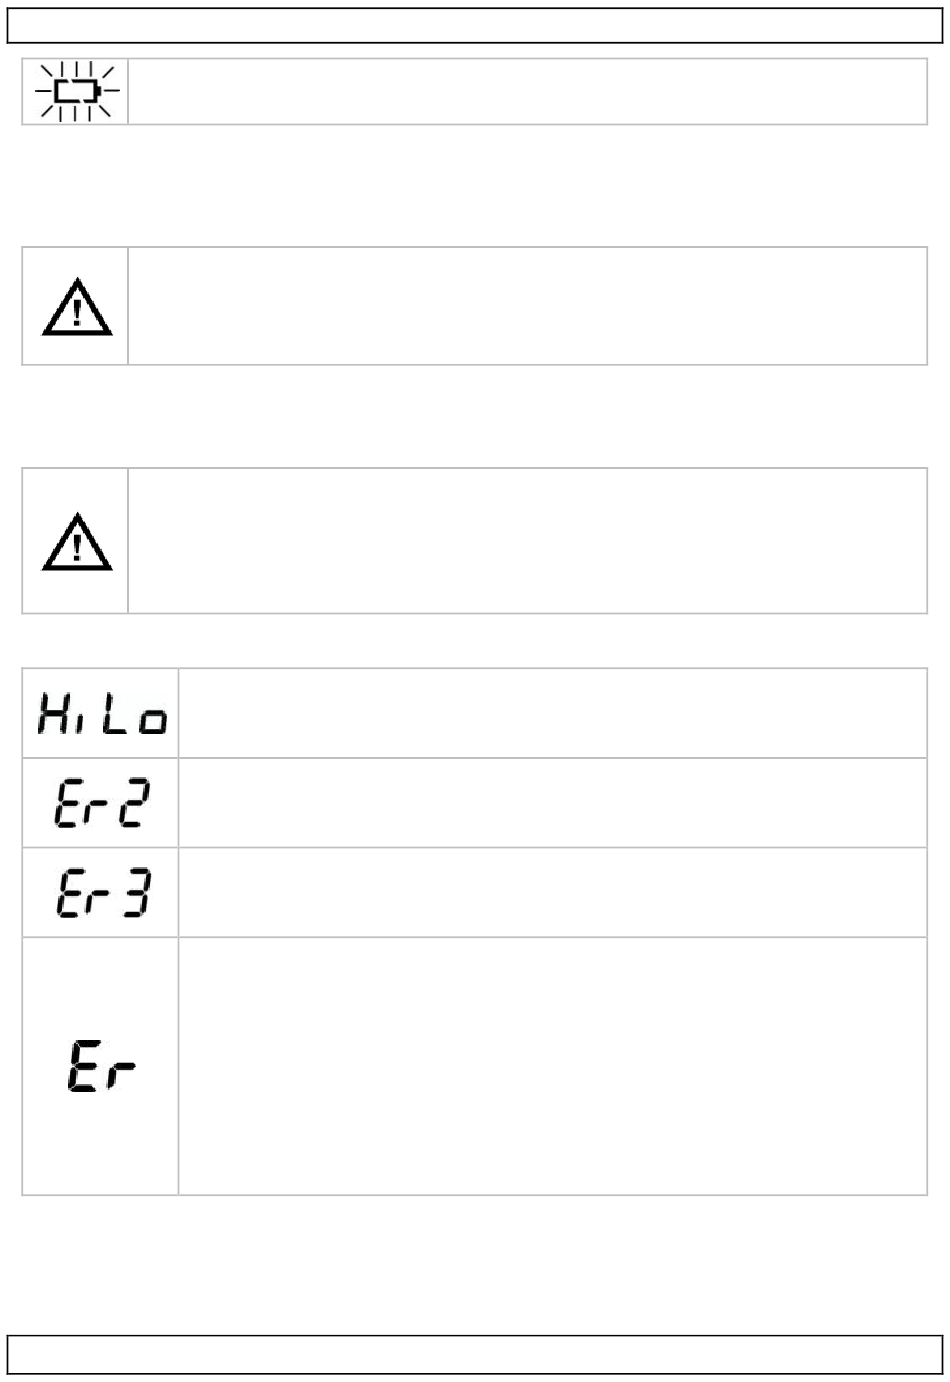
Task: Select the Er3 error code symbol
Action: click(102, 892)
